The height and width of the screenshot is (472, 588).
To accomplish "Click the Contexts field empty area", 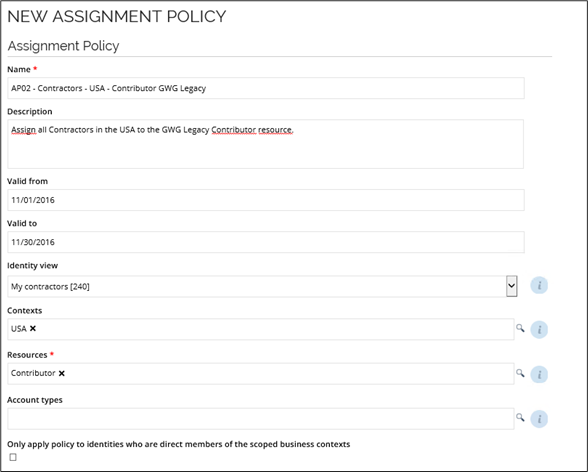I will pos(274,329).
